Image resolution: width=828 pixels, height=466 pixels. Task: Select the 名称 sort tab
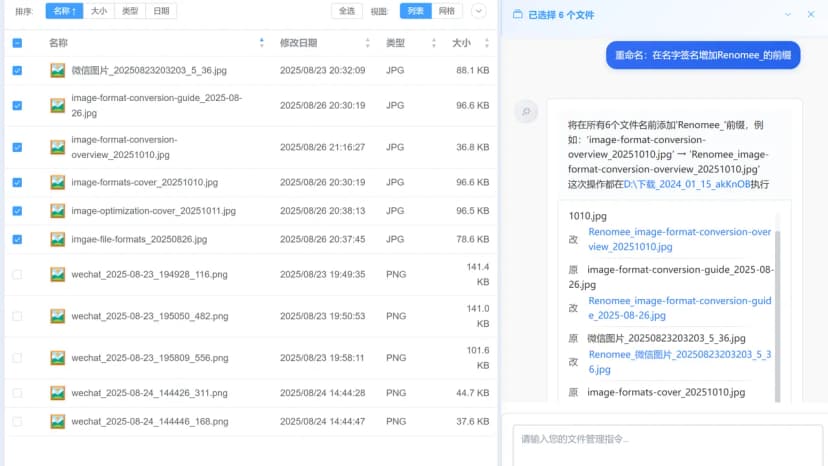coord(64,11)
